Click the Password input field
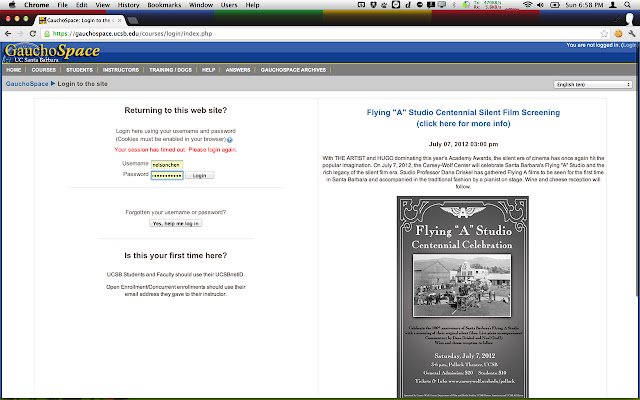The width and height of the screenshot is (640, 400). [x=167, y=176]
